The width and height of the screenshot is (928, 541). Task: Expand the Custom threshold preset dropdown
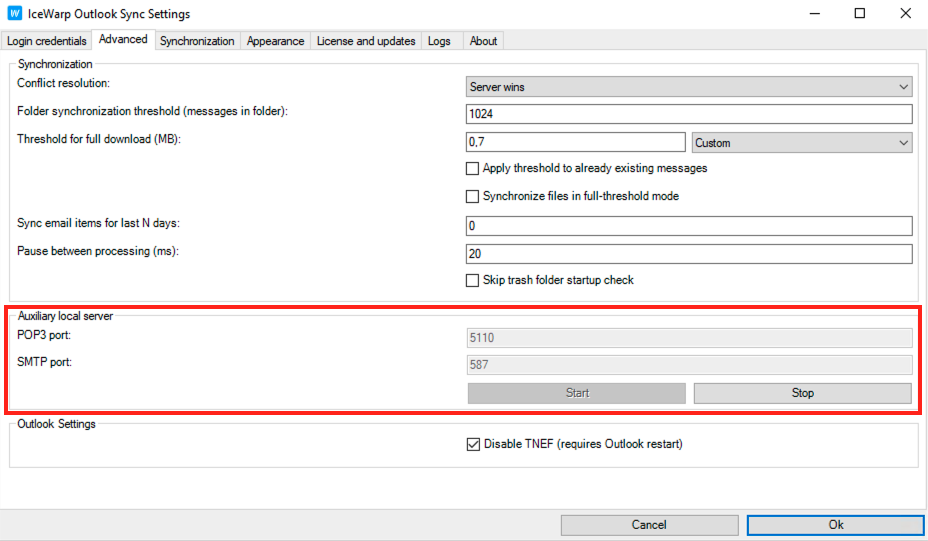pyautogui.click(x=802, y=143)
